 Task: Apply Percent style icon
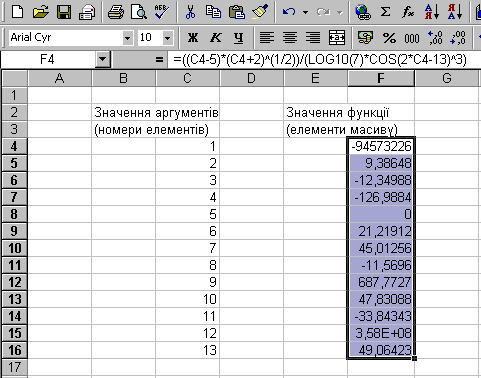(x=389, y=38)
